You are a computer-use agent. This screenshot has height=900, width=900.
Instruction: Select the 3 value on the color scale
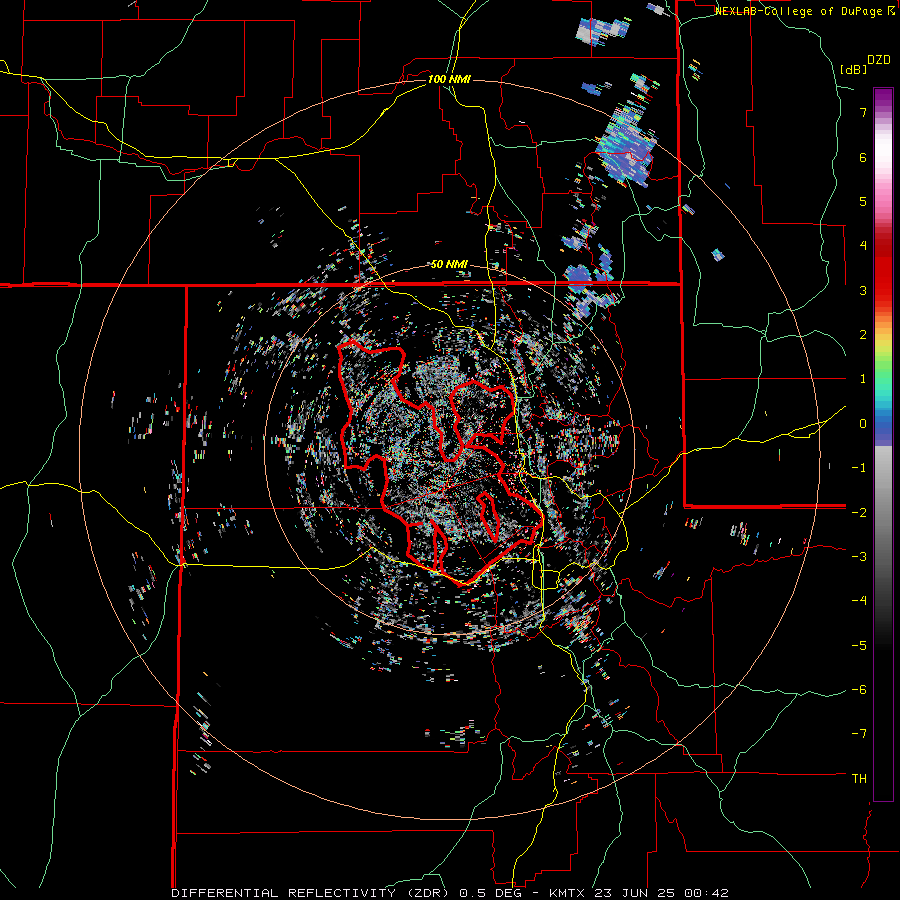[863, 290]
